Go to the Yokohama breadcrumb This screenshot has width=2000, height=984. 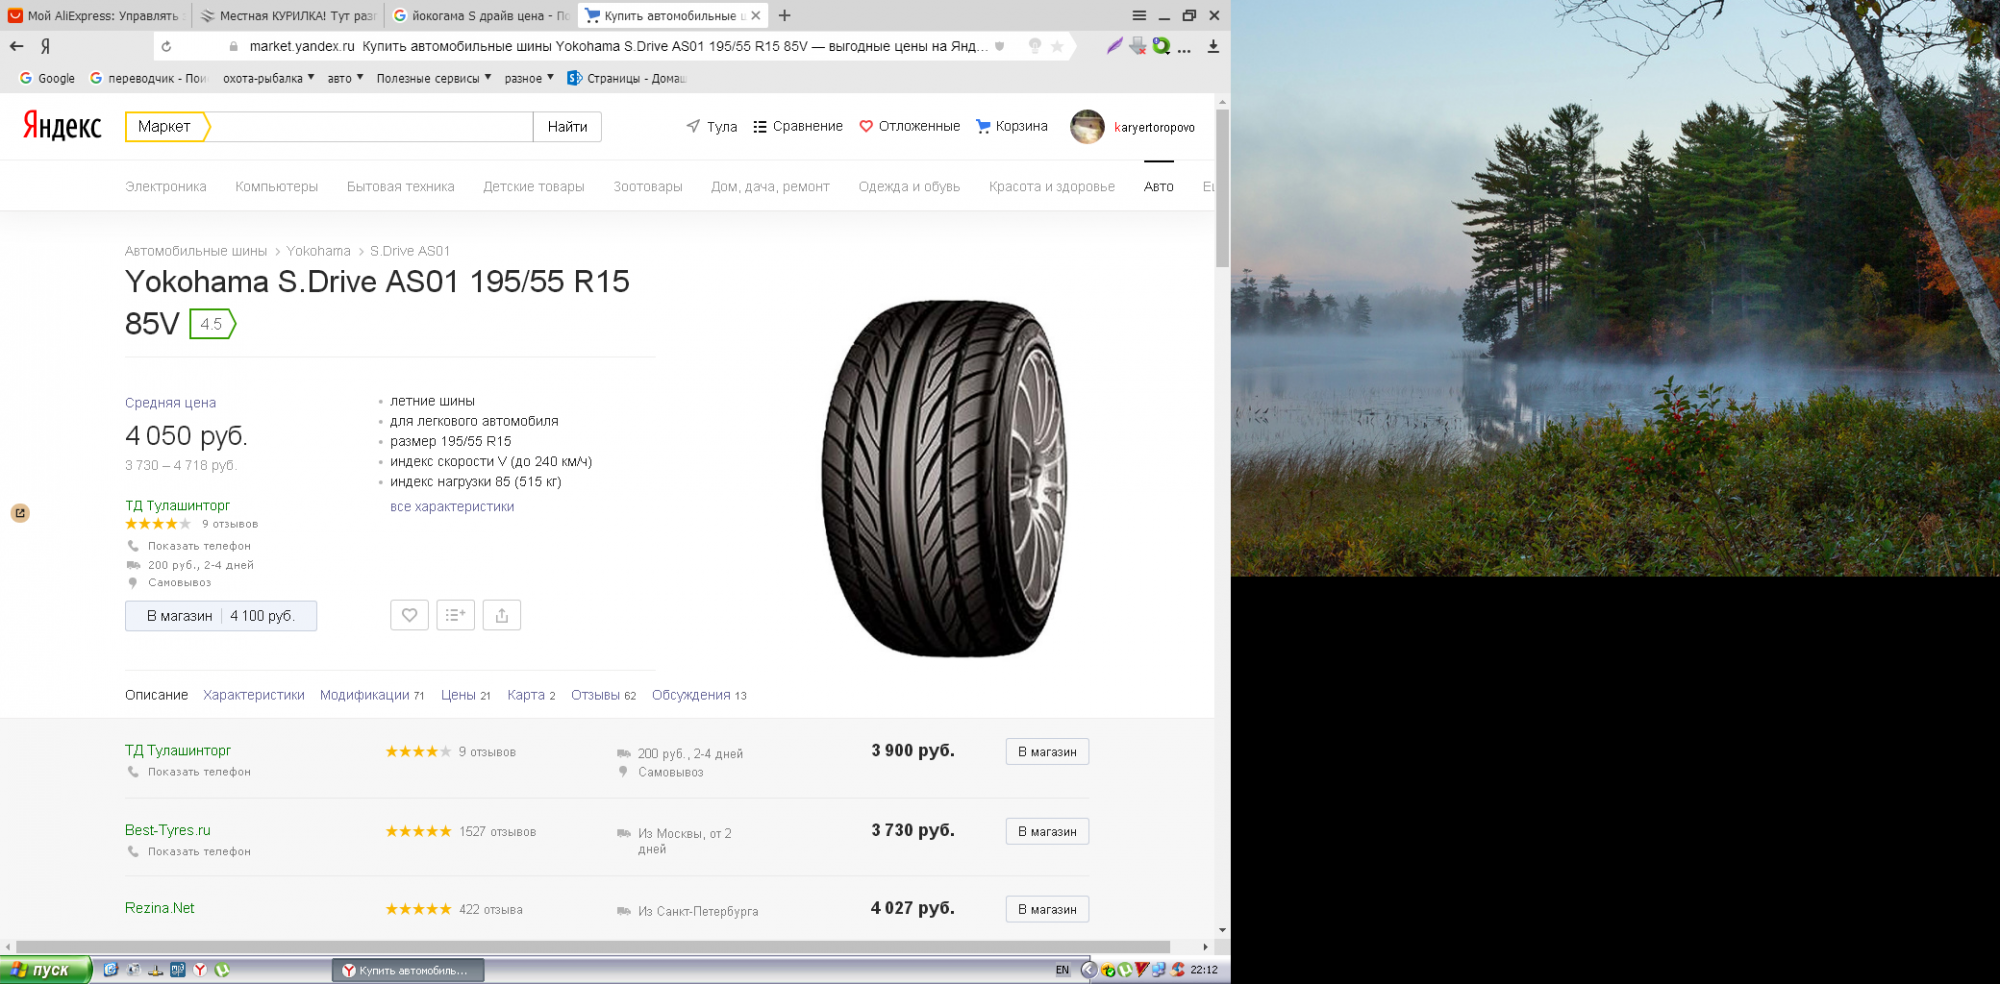click(x=319, y=251)
